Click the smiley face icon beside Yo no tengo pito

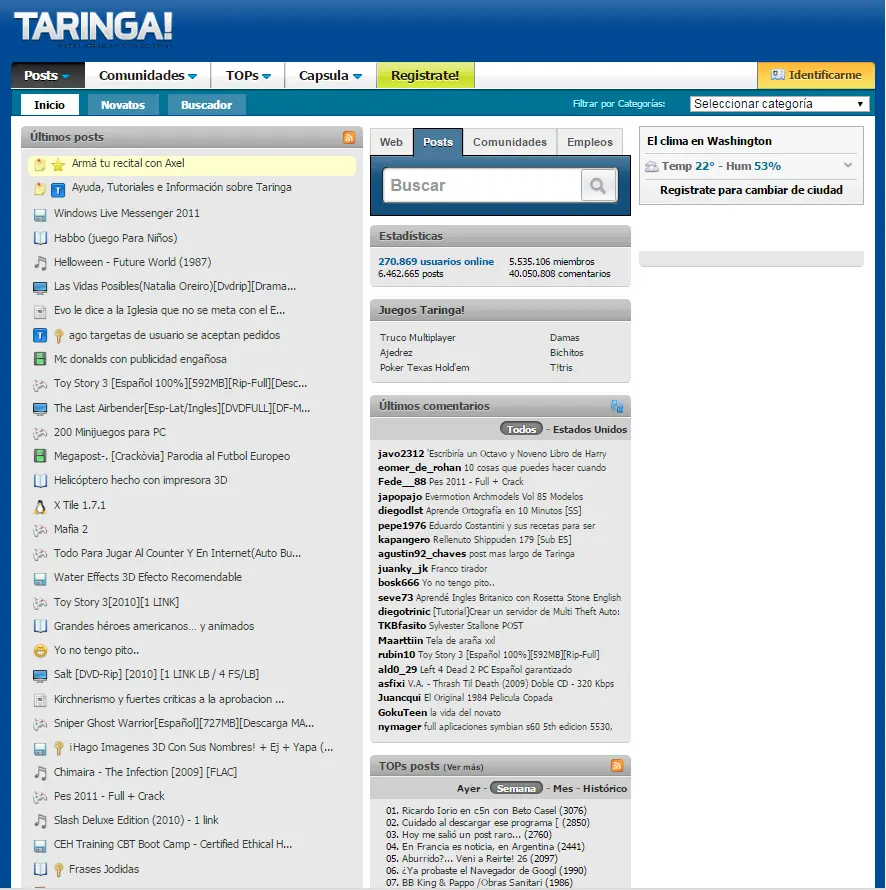[x=40, y=650]
